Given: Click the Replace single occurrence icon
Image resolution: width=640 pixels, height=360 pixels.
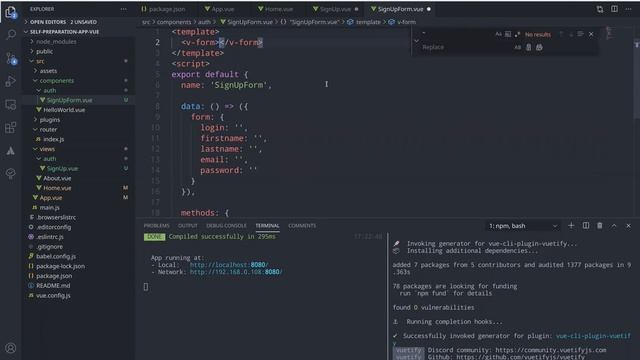Looking at the screenshot, I should click(529, 47).
